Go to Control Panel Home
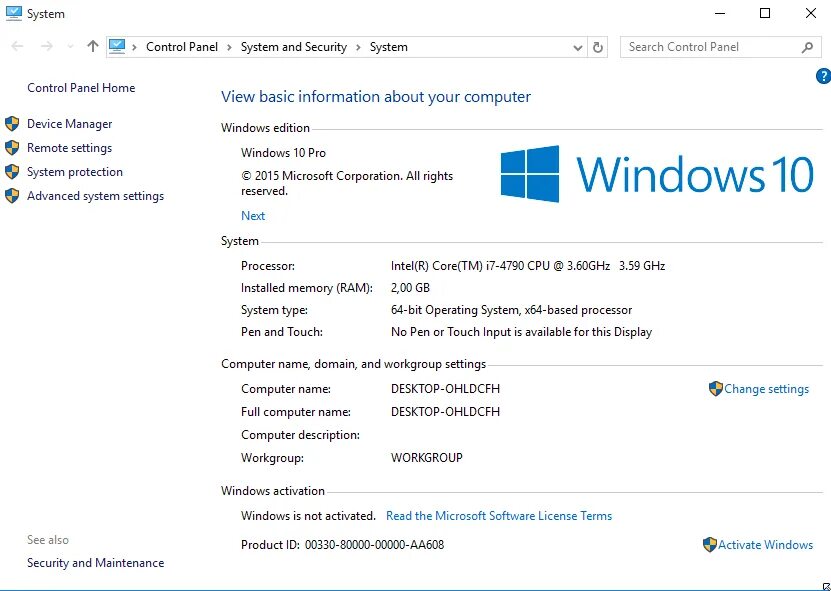The image size is (831, 591). [x=81, y=88]
